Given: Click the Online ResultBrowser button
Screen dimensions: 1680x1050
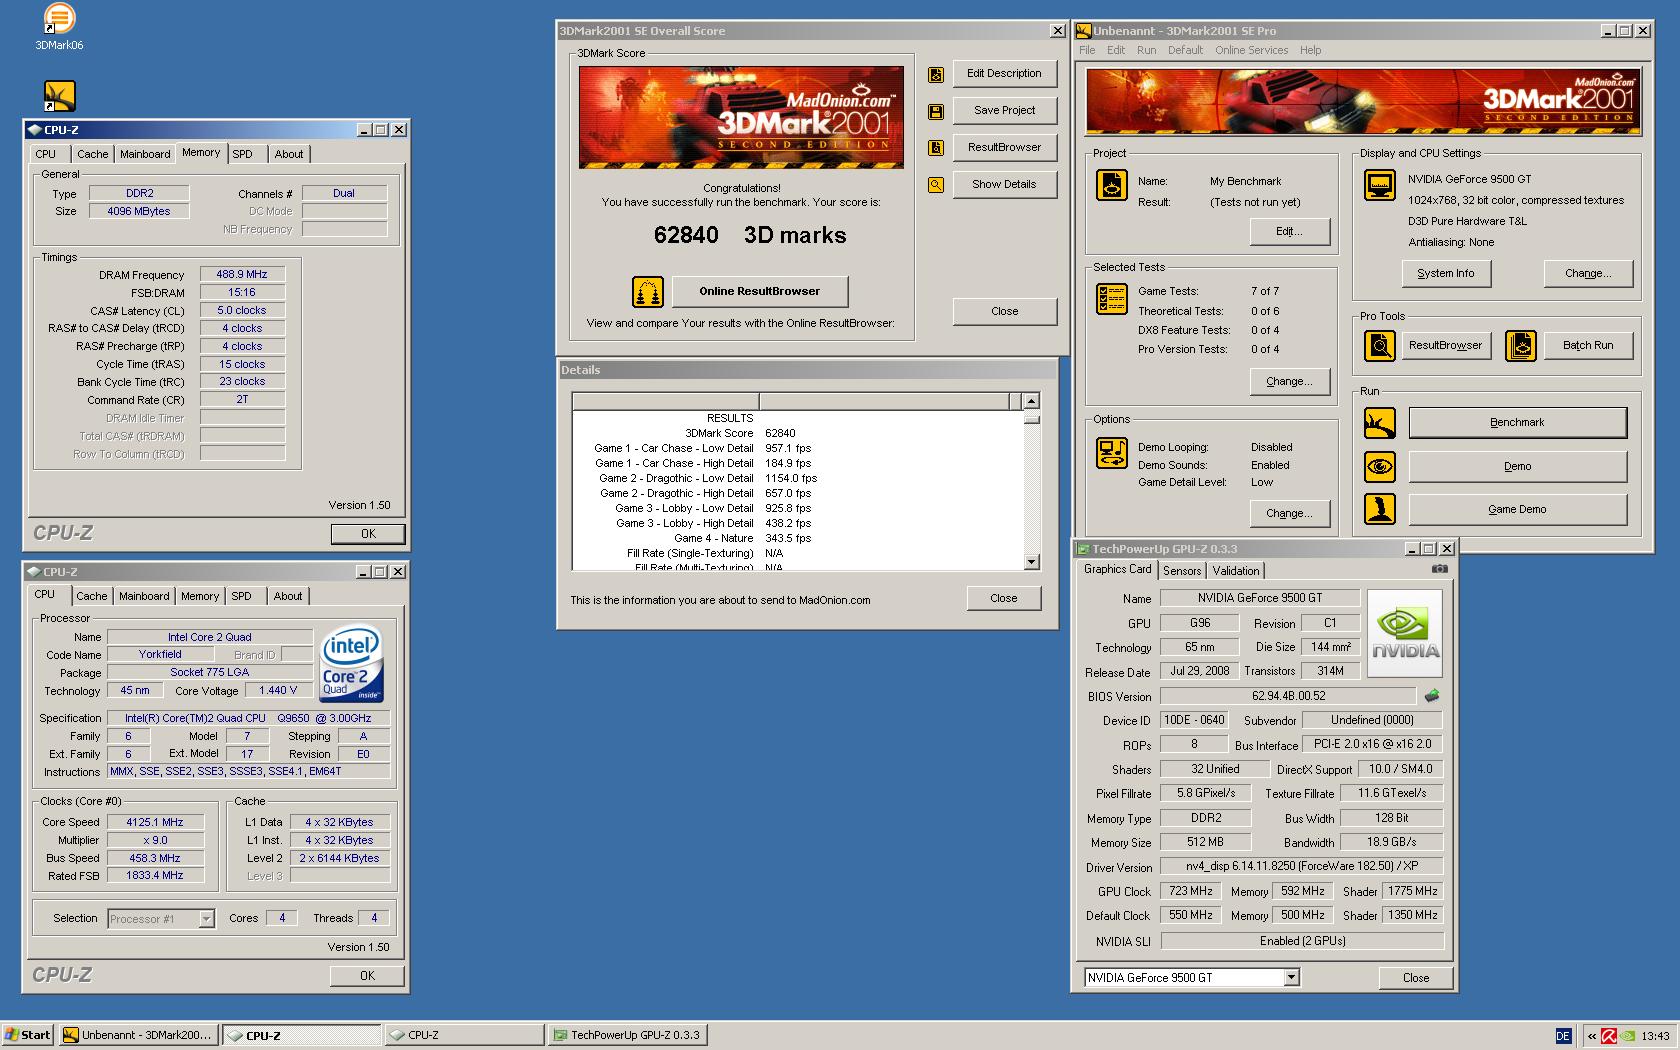Looking at the screenshot, I should 760,292.
